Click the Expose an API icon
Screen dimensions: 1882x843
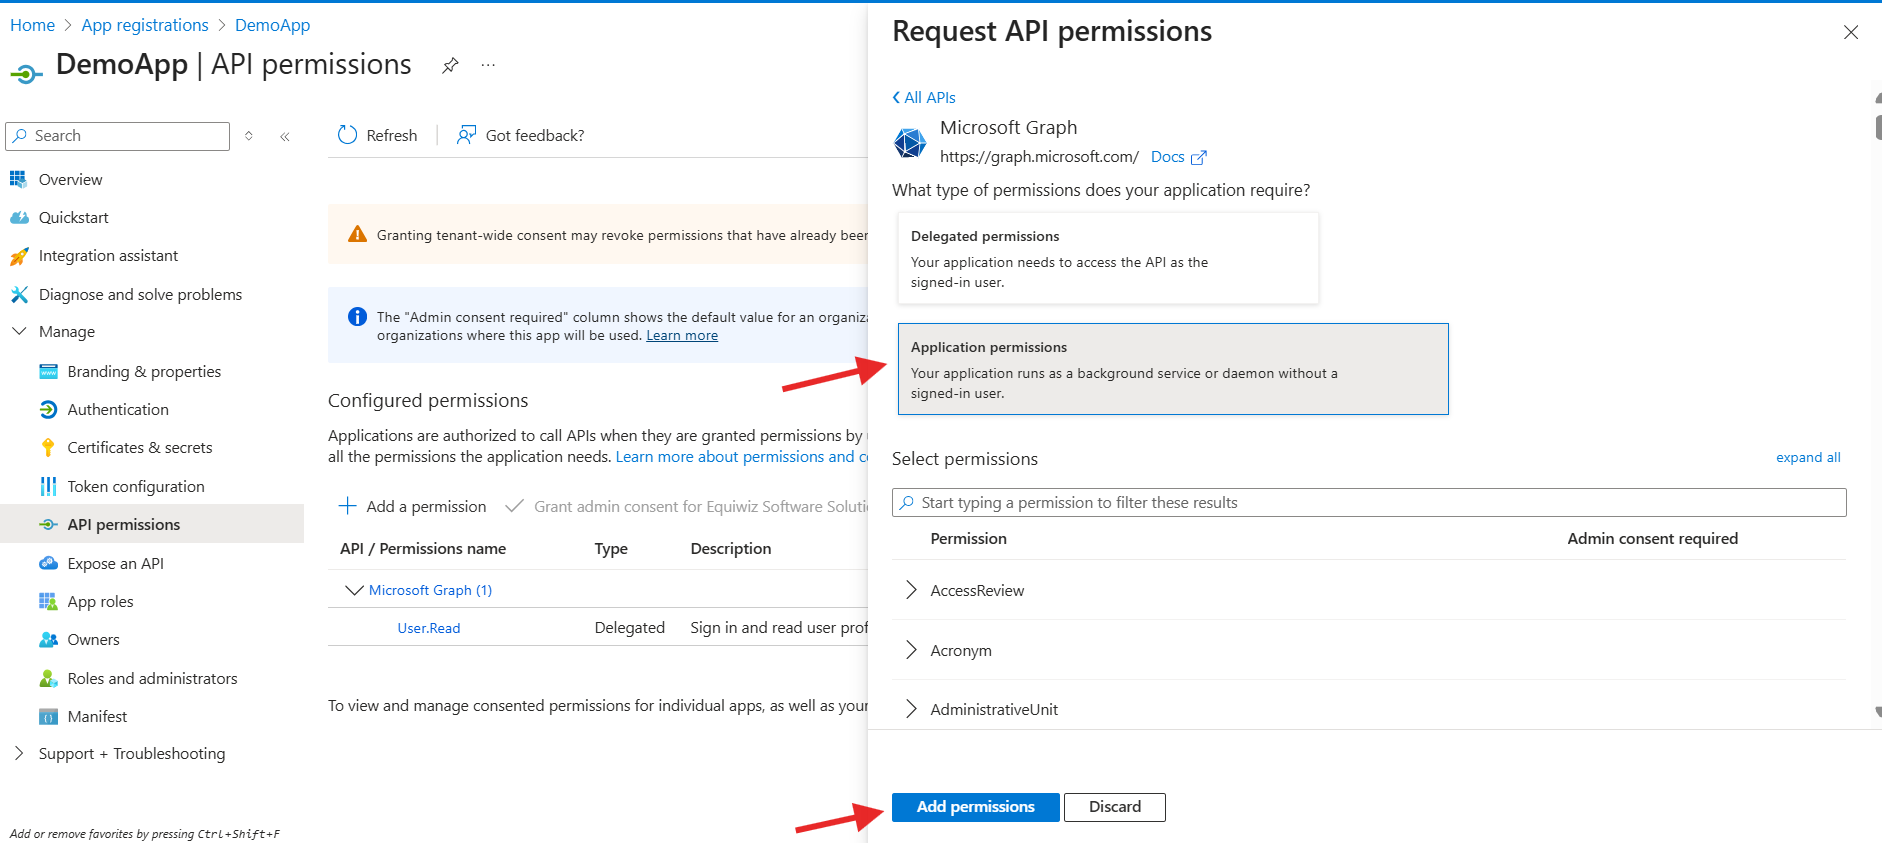[48, 563]
